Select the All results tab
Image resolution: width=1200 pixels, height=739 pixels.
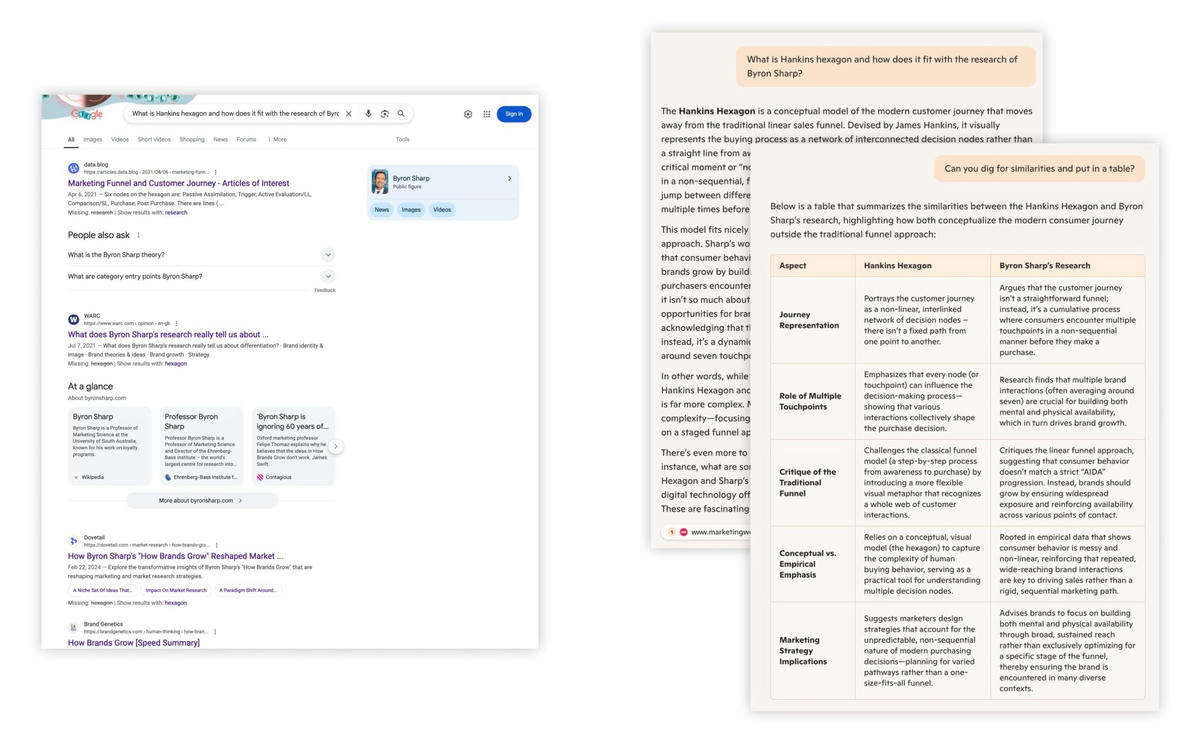click(x=71, y=139)
